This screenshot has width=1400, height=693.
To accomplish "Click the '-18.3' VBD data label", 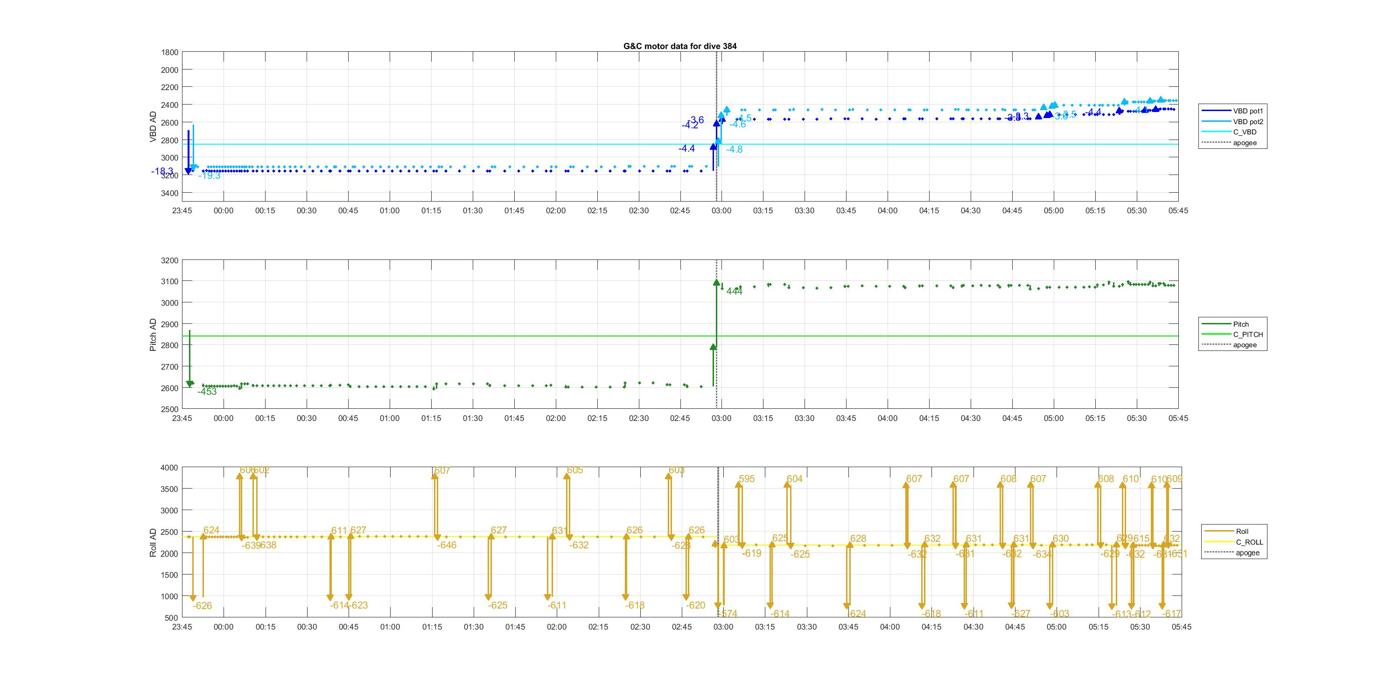I will click(x=162, y=172).
